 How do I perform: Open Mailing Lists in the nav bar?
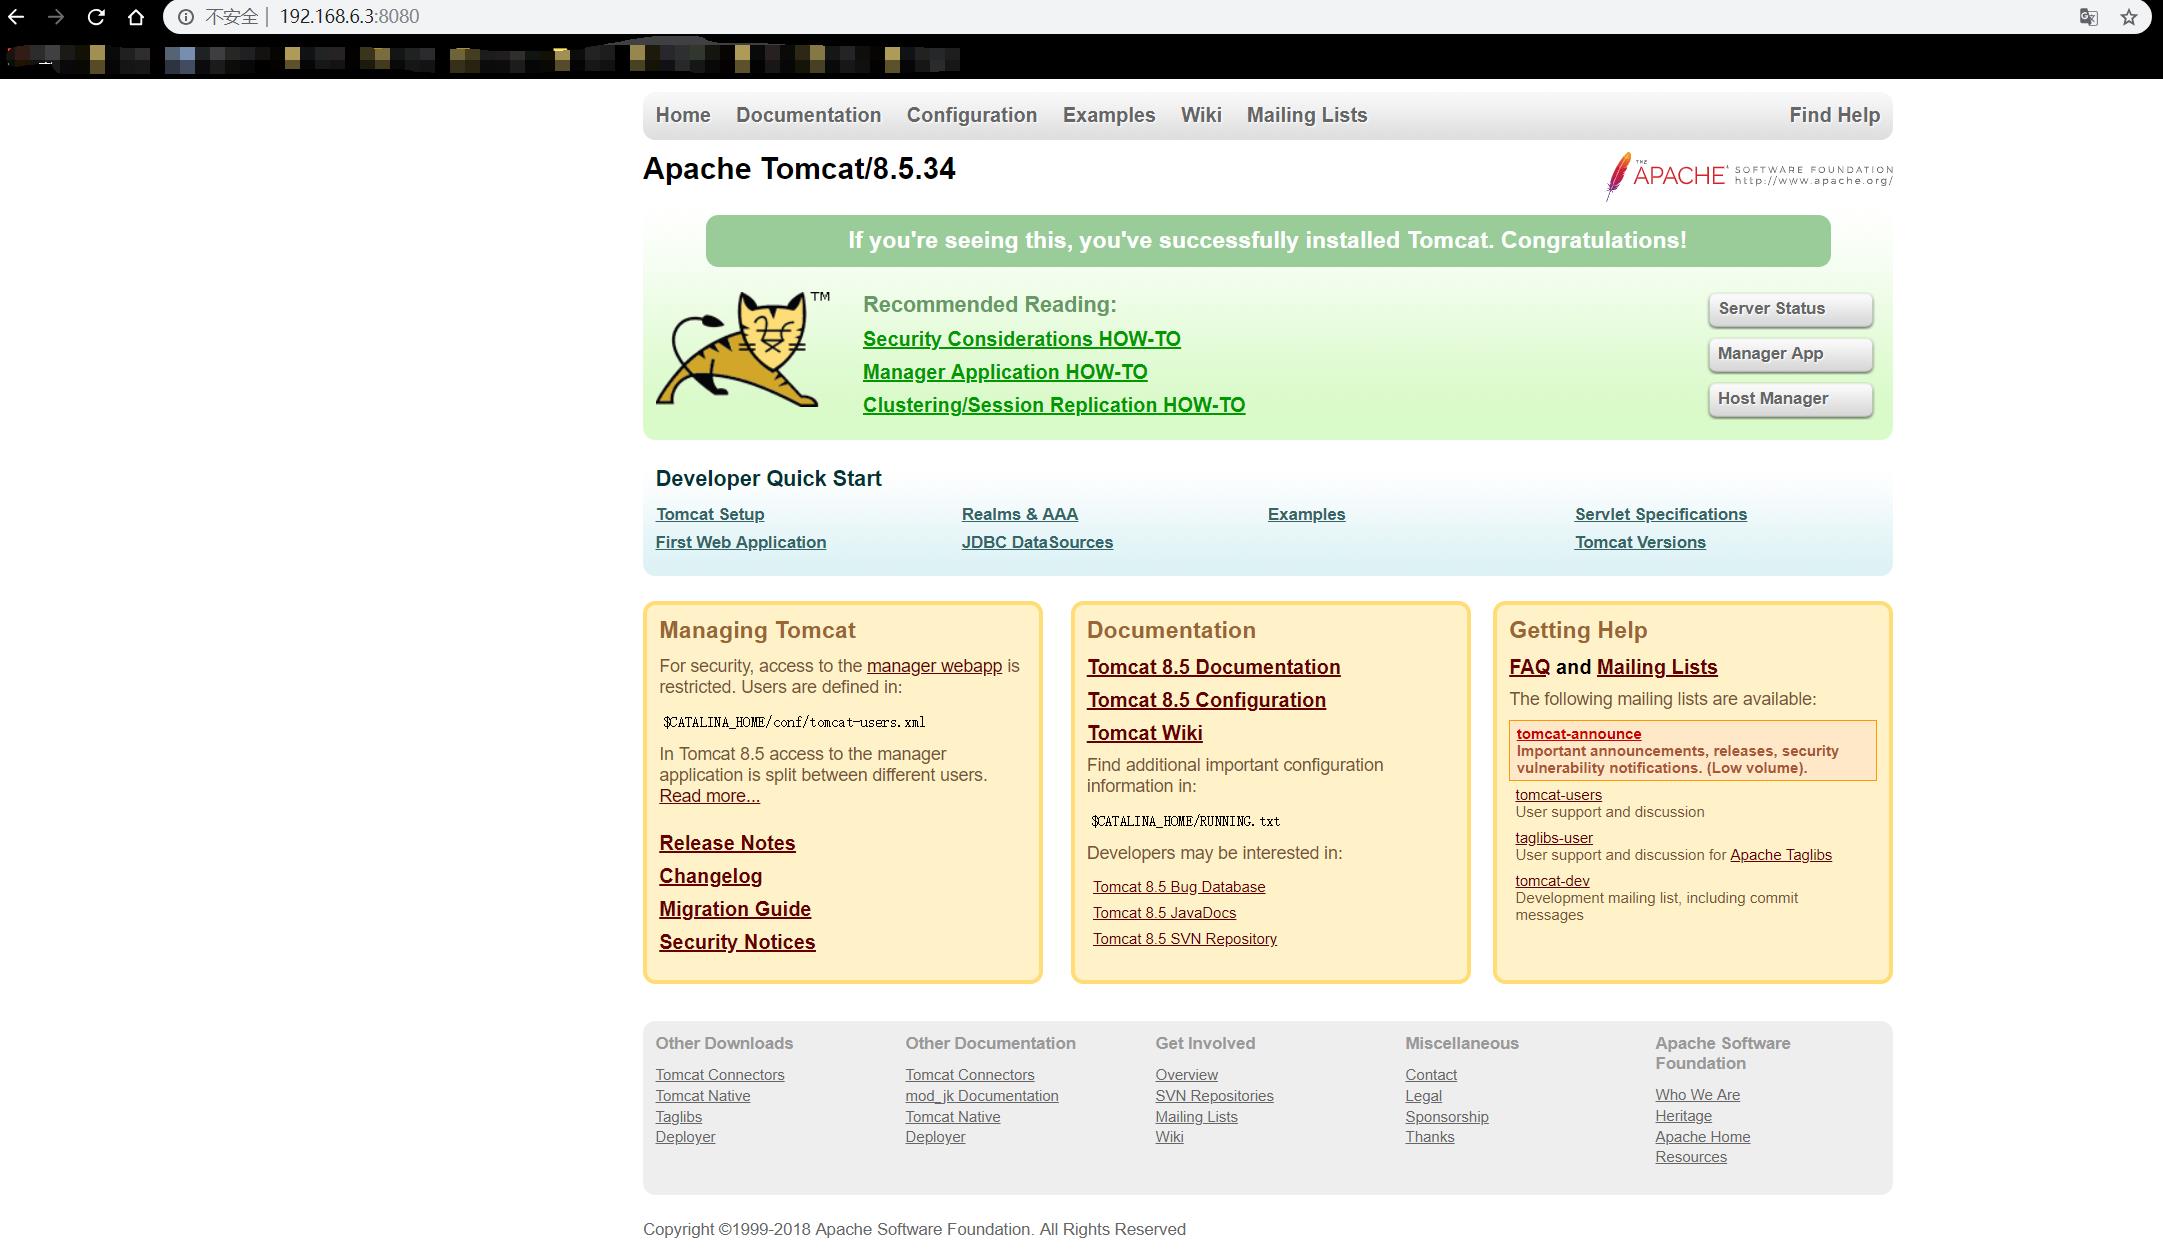click(x=1306, y=115)
